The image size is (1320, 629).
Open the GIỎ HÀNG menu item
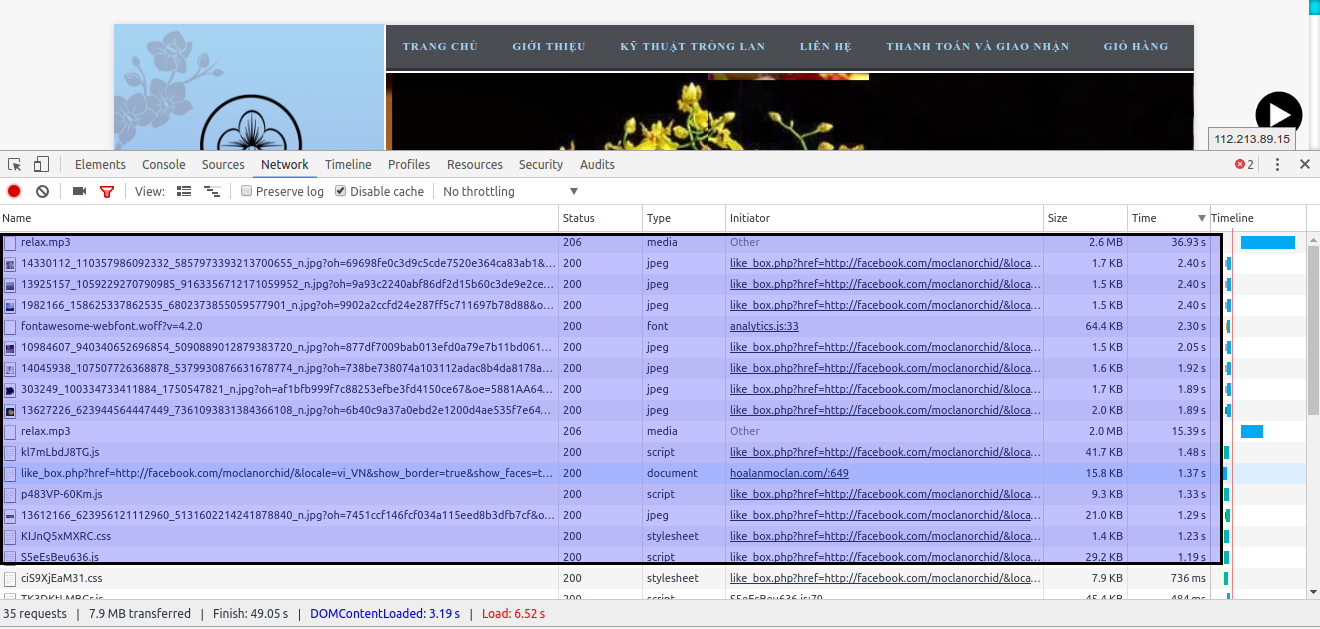coord(1136,46)
